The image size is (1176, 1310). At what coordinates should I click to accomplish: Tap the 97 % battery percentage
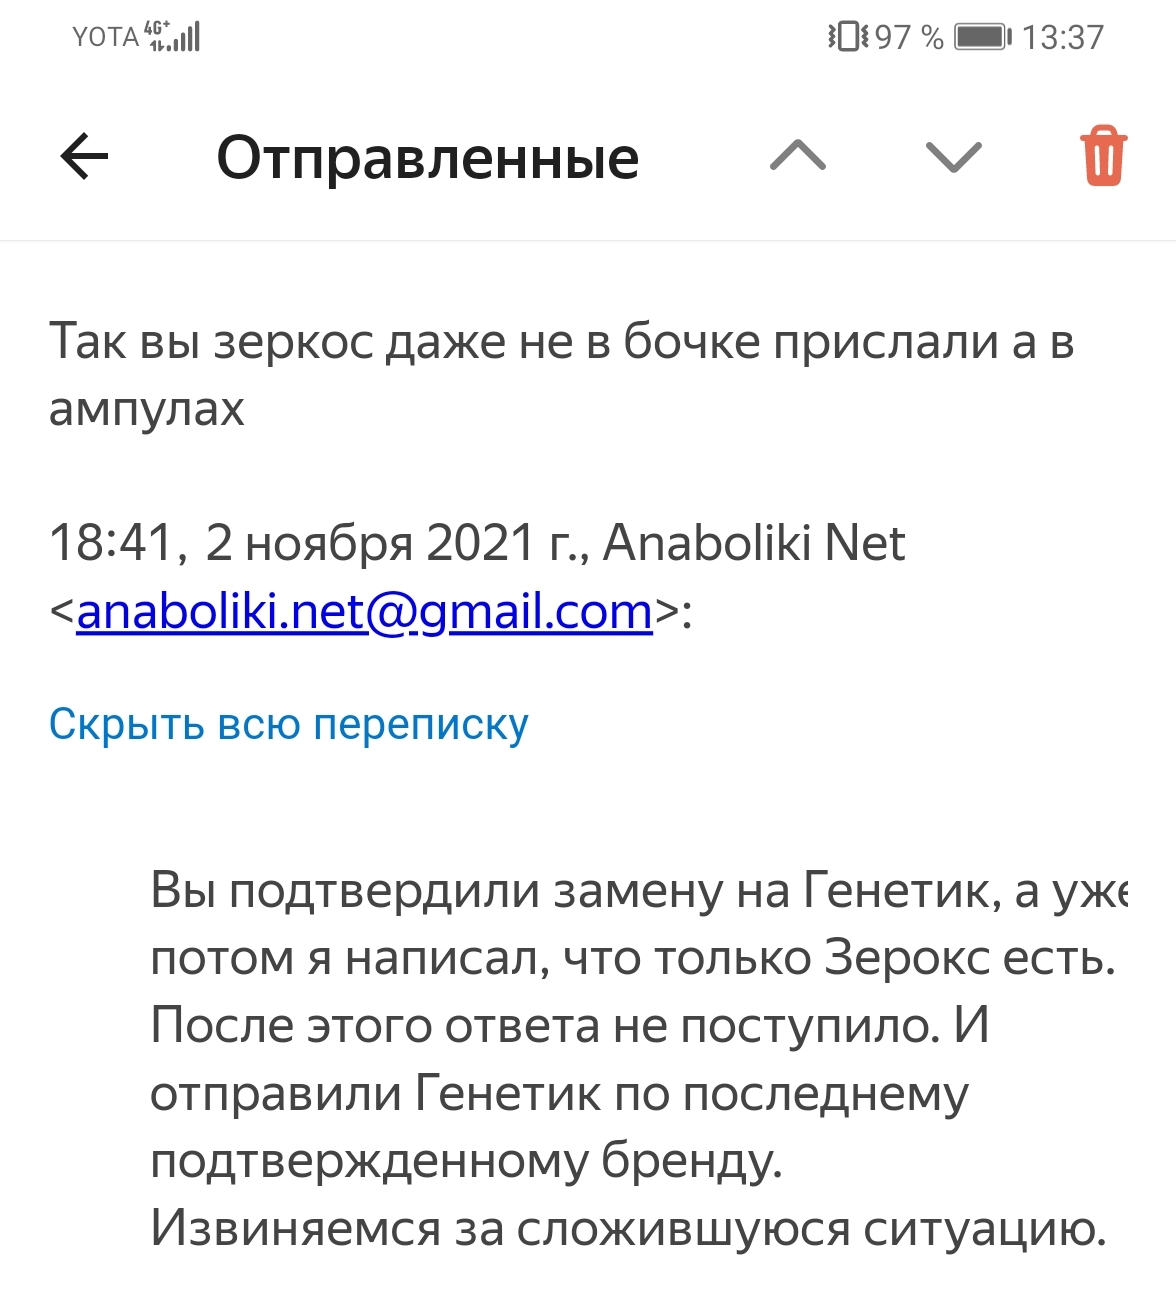coord(909,37)
